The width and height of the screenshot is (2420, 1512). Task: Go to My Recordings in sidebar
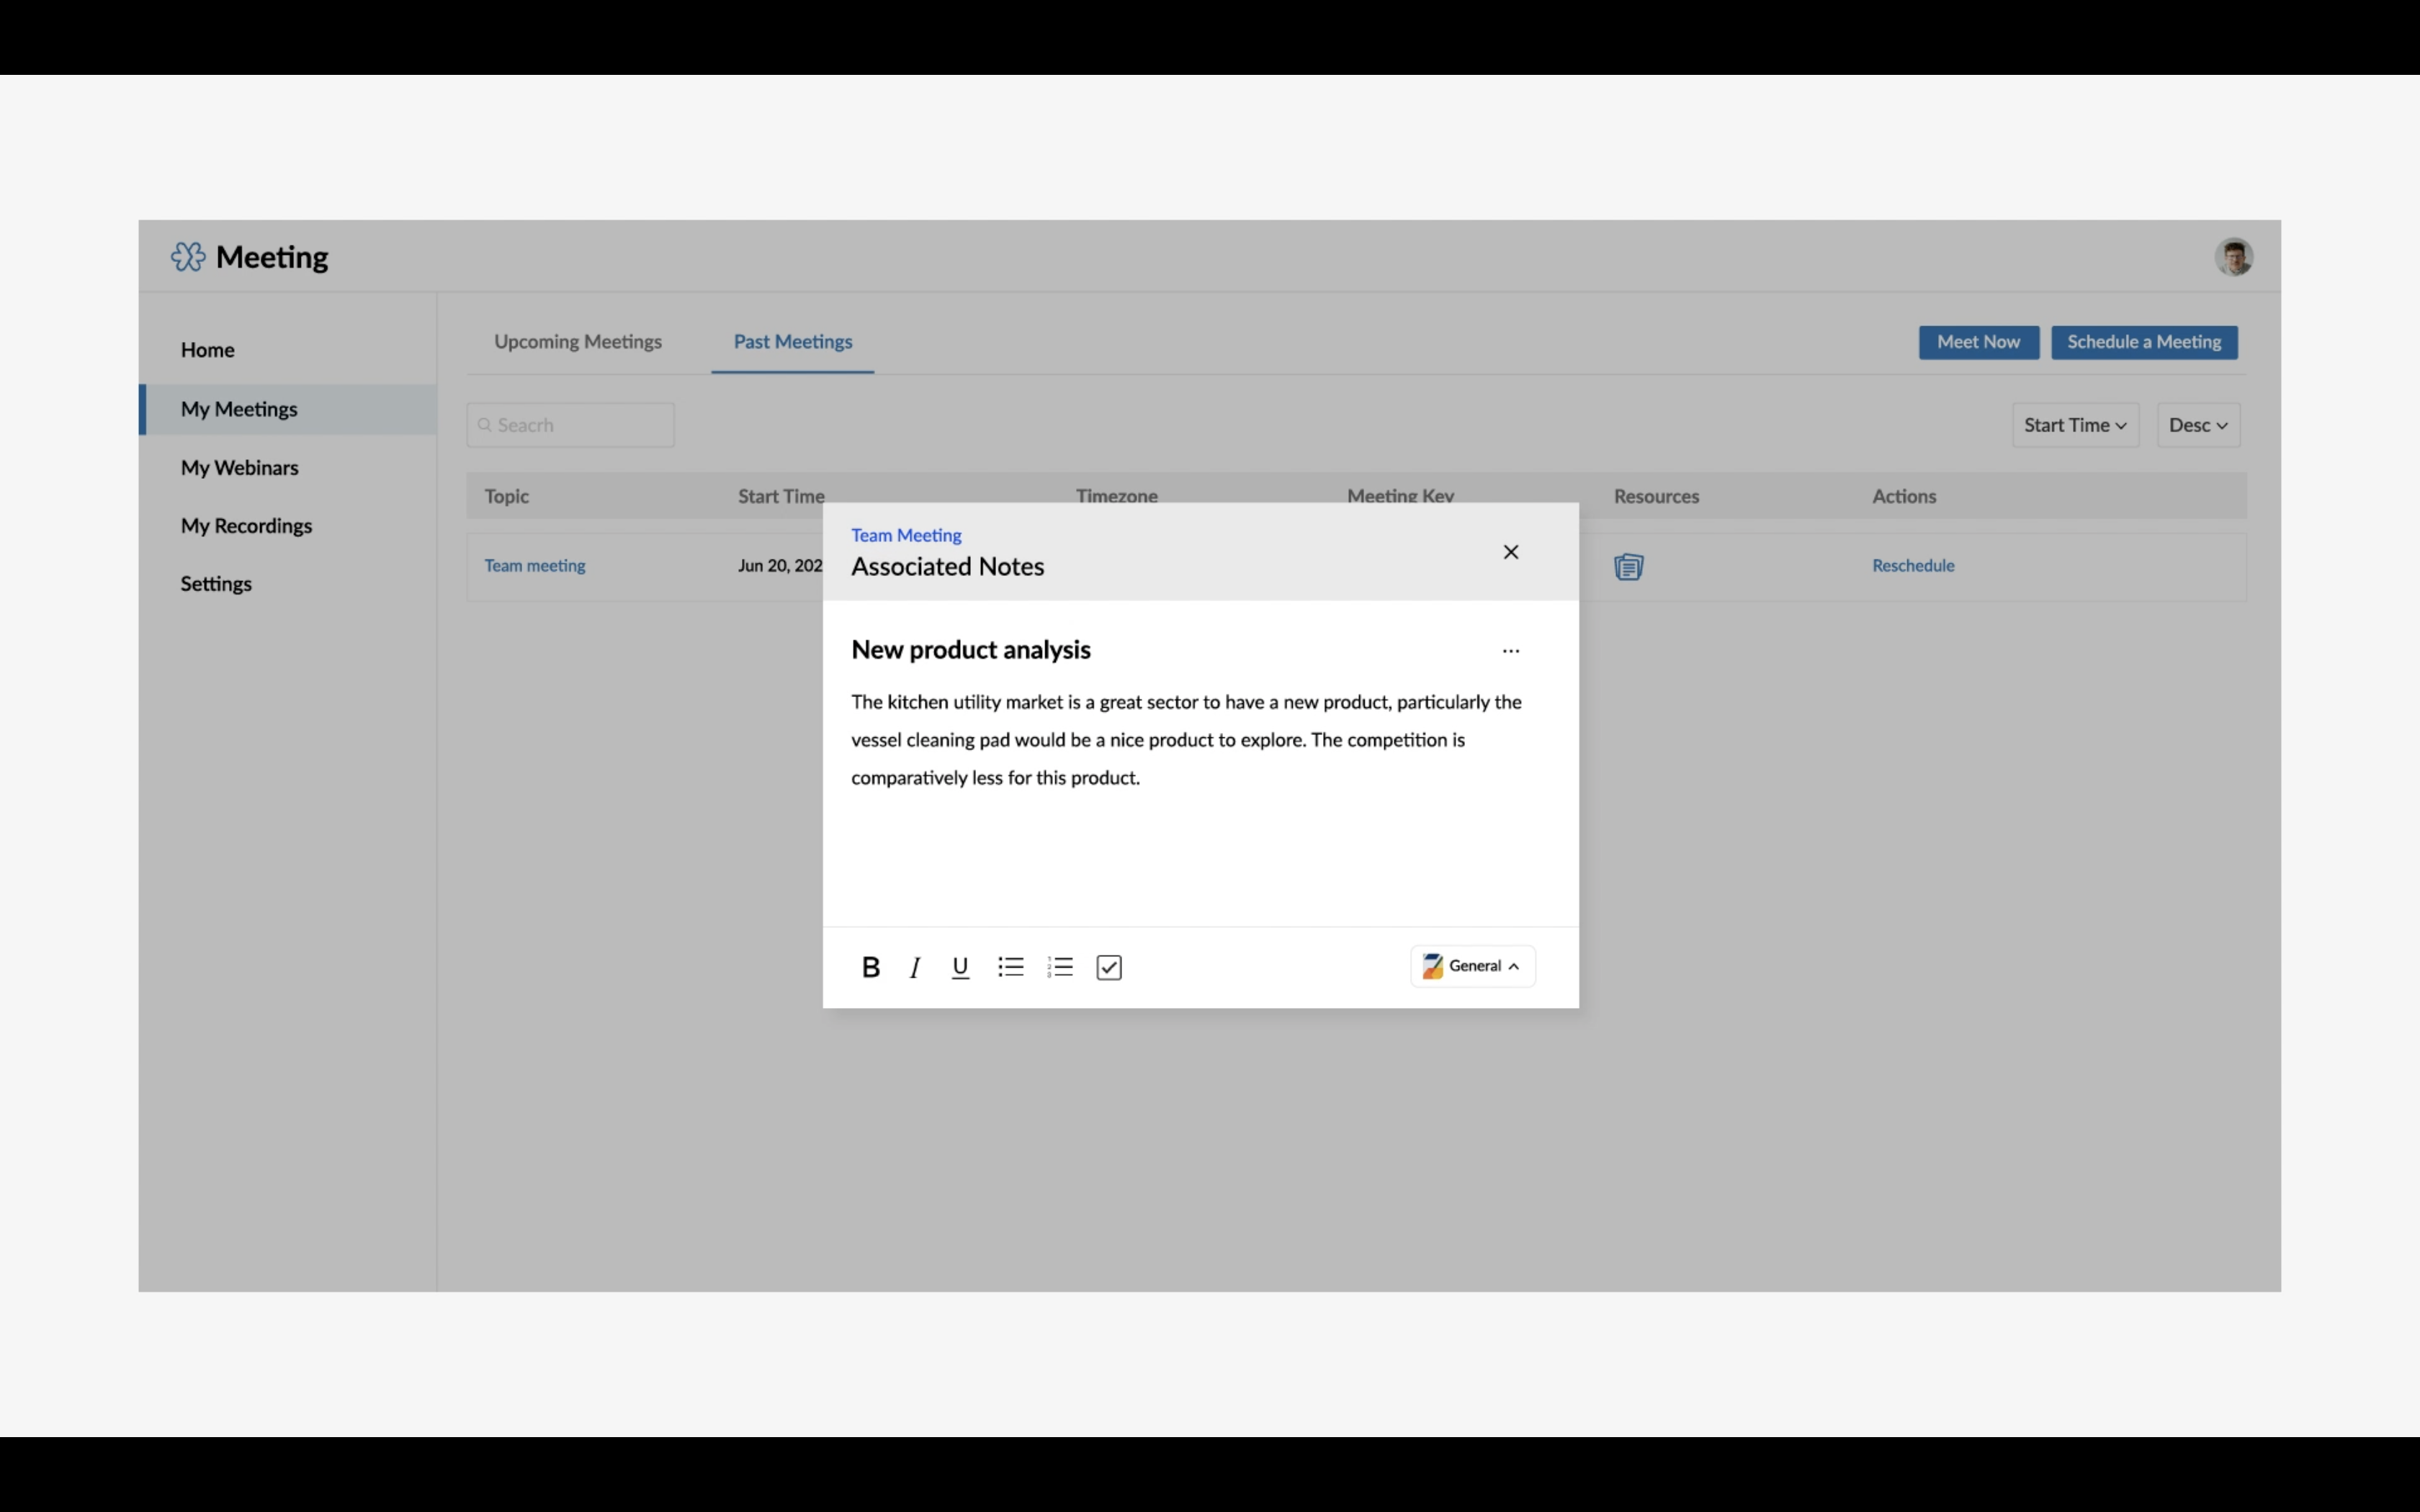[x=246, y=526]
